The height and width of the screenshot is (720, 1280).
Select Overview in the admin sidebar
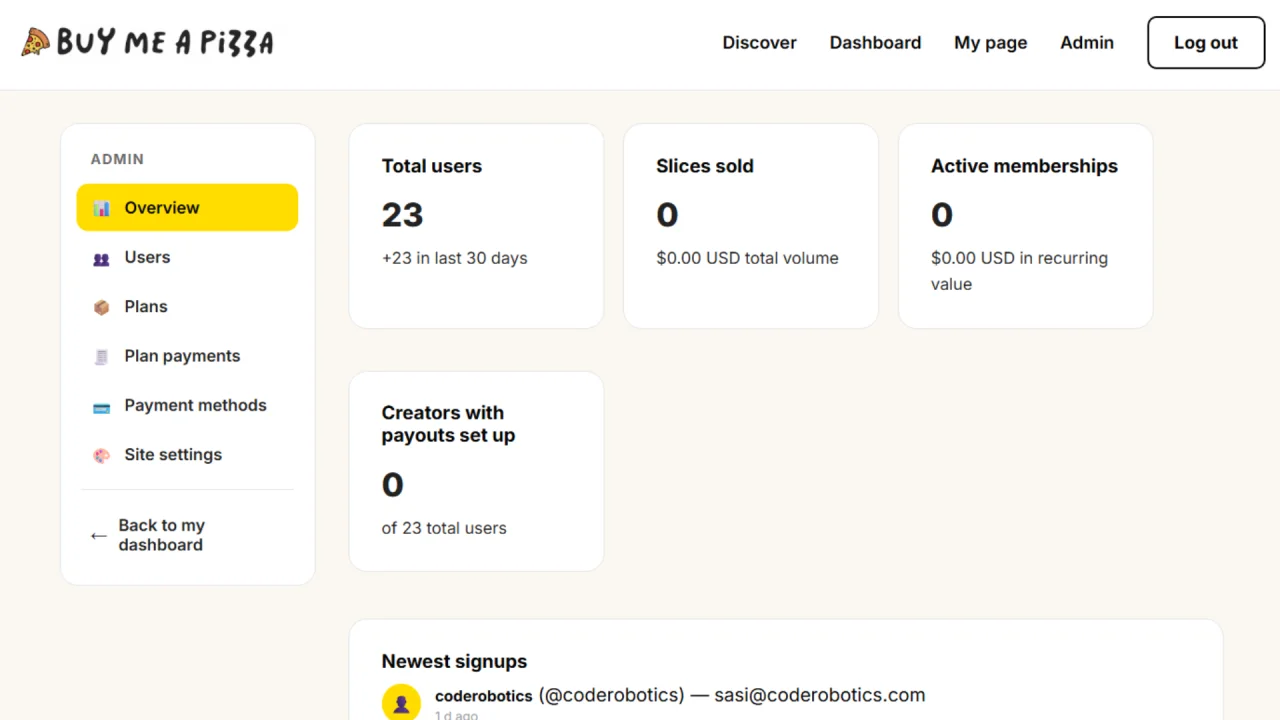pos(187,207)
